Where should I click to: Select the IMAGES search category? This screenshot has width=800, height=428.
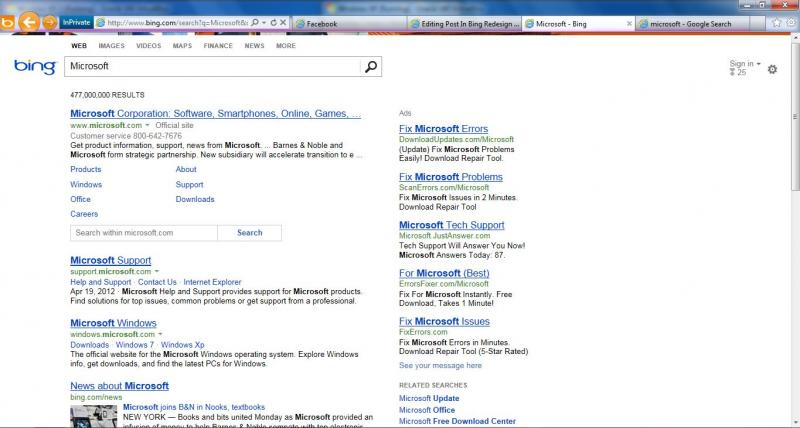(x=111, y=46)
